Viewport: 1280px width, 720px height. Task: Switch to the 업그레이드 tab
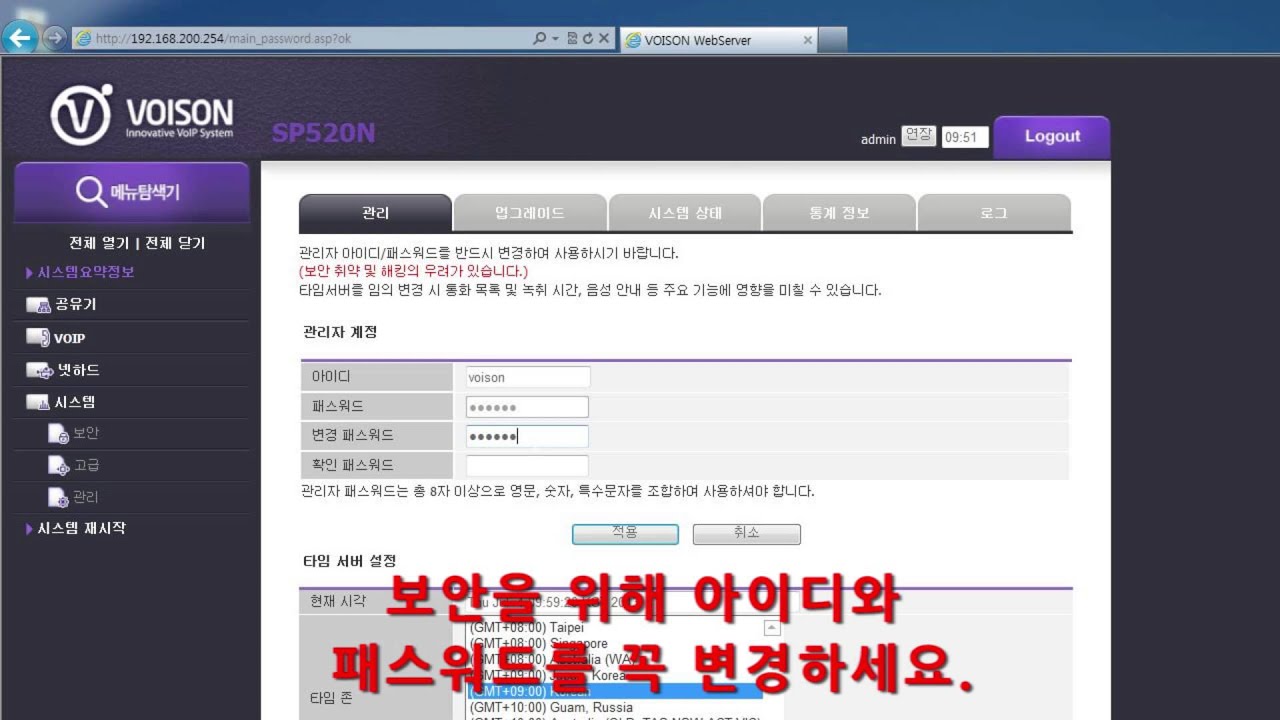tap(530, 213)
